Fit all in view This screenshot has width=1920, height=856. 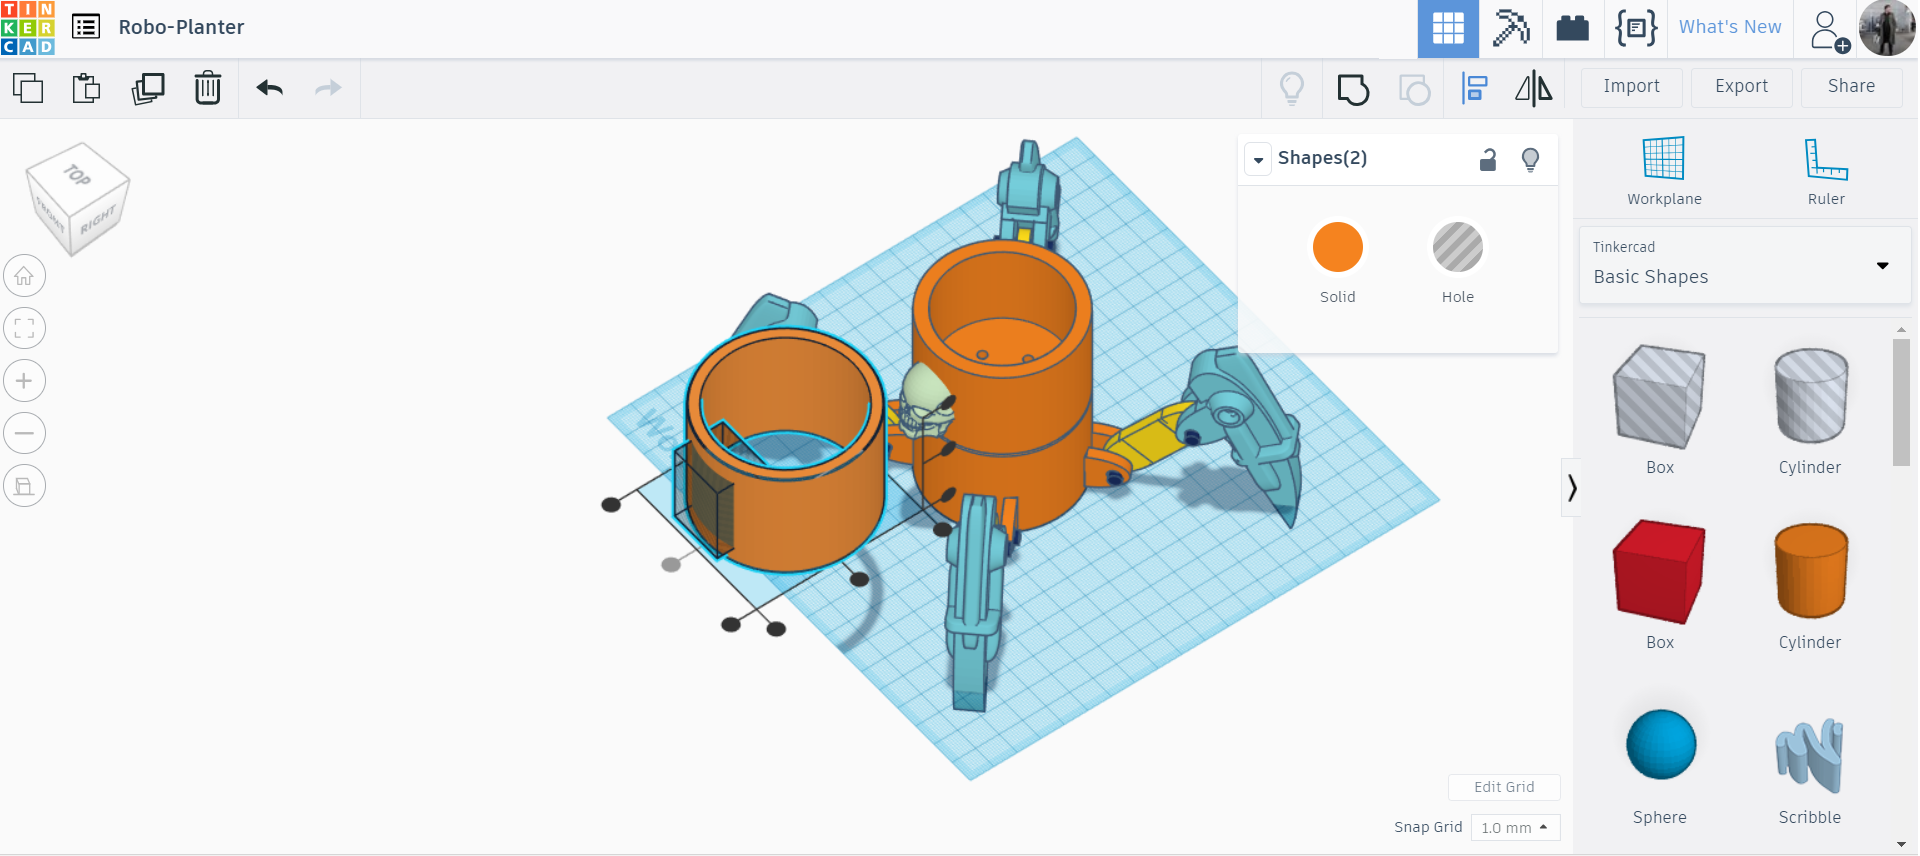(x=25, y=328)
